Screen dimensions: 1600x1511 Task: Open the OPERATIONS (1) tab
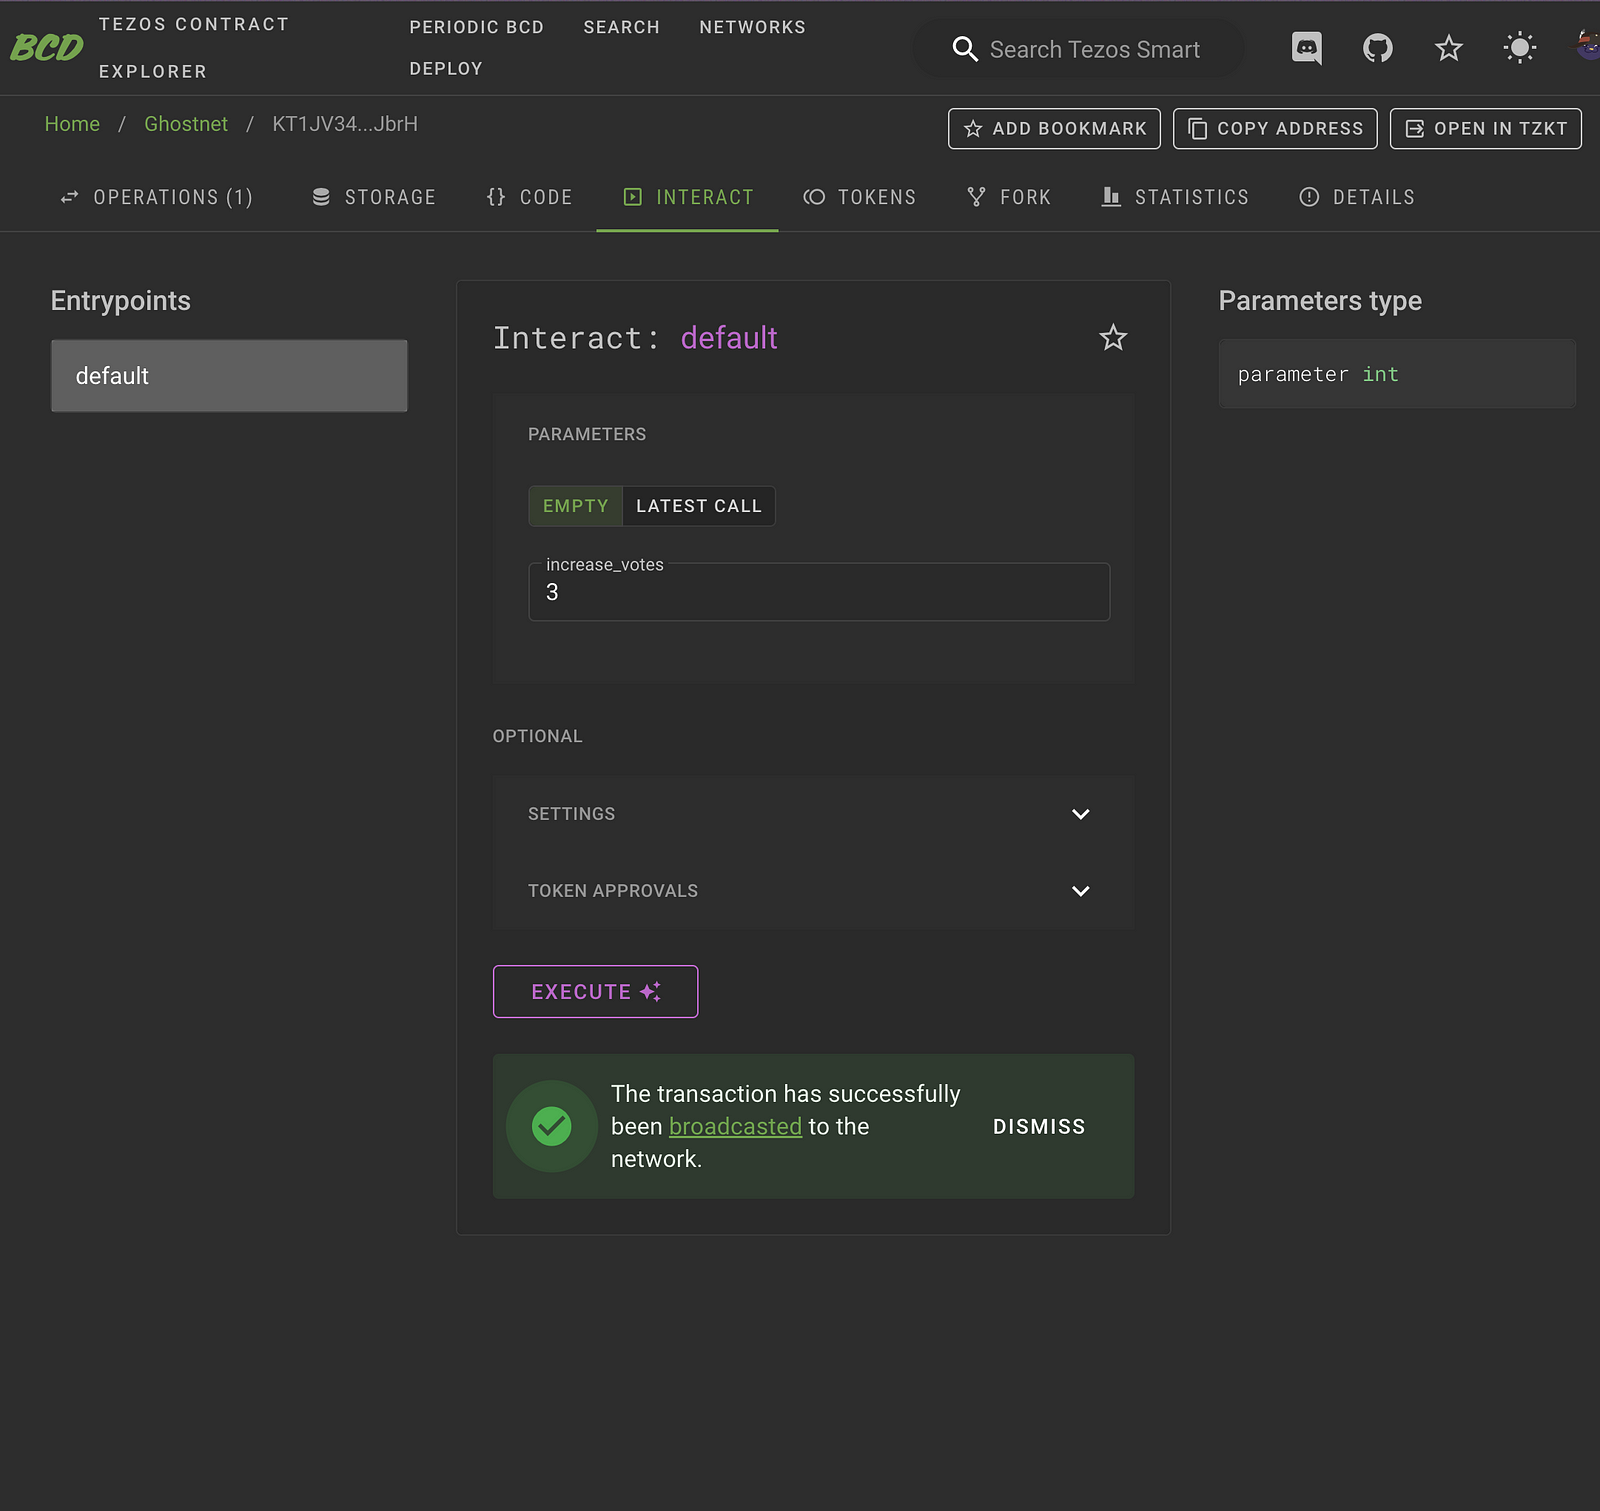pyautogui.click(x=157, y=197)
